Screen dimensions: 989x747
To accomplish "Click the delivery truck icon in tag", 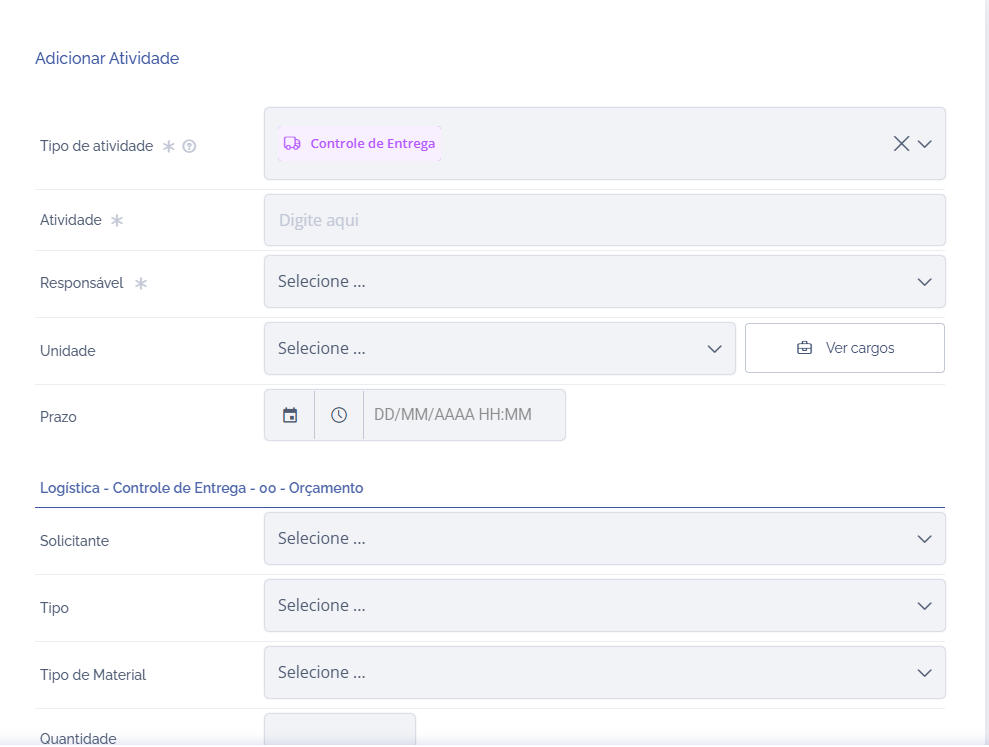I will pos(292,143).
